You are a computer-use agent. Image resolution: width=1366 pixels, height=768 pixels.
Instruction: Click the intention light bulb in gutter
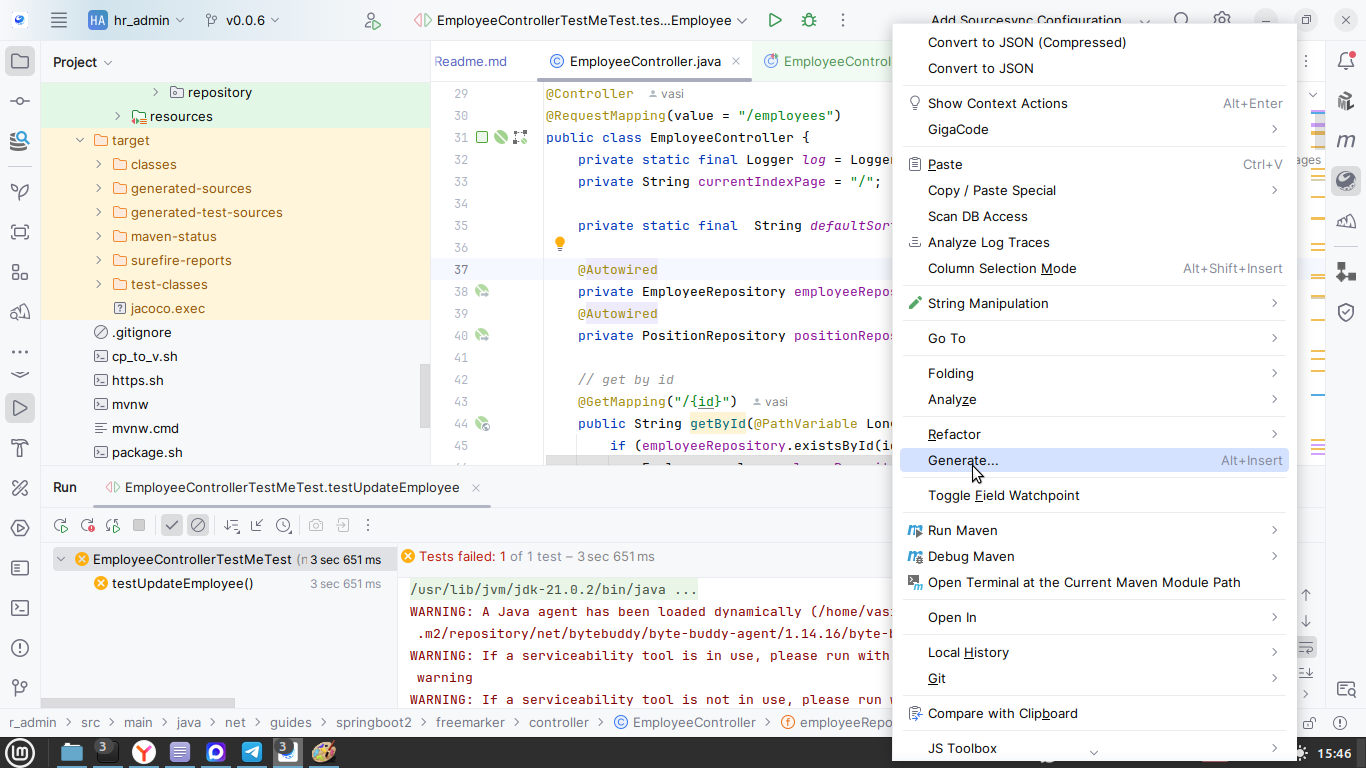click(x=560, y=244)
